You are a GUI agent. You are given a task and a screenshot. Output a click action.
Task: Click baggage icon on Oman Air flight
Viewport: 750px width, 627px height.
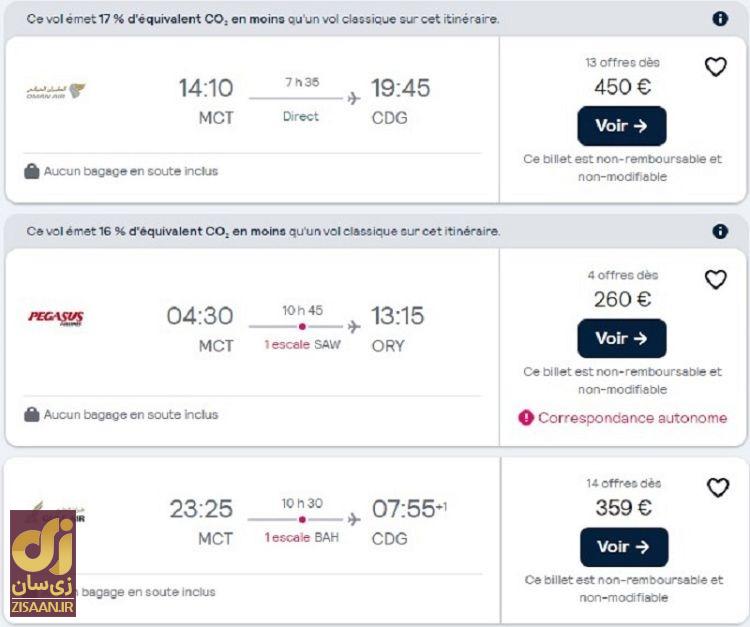point(32,171)
